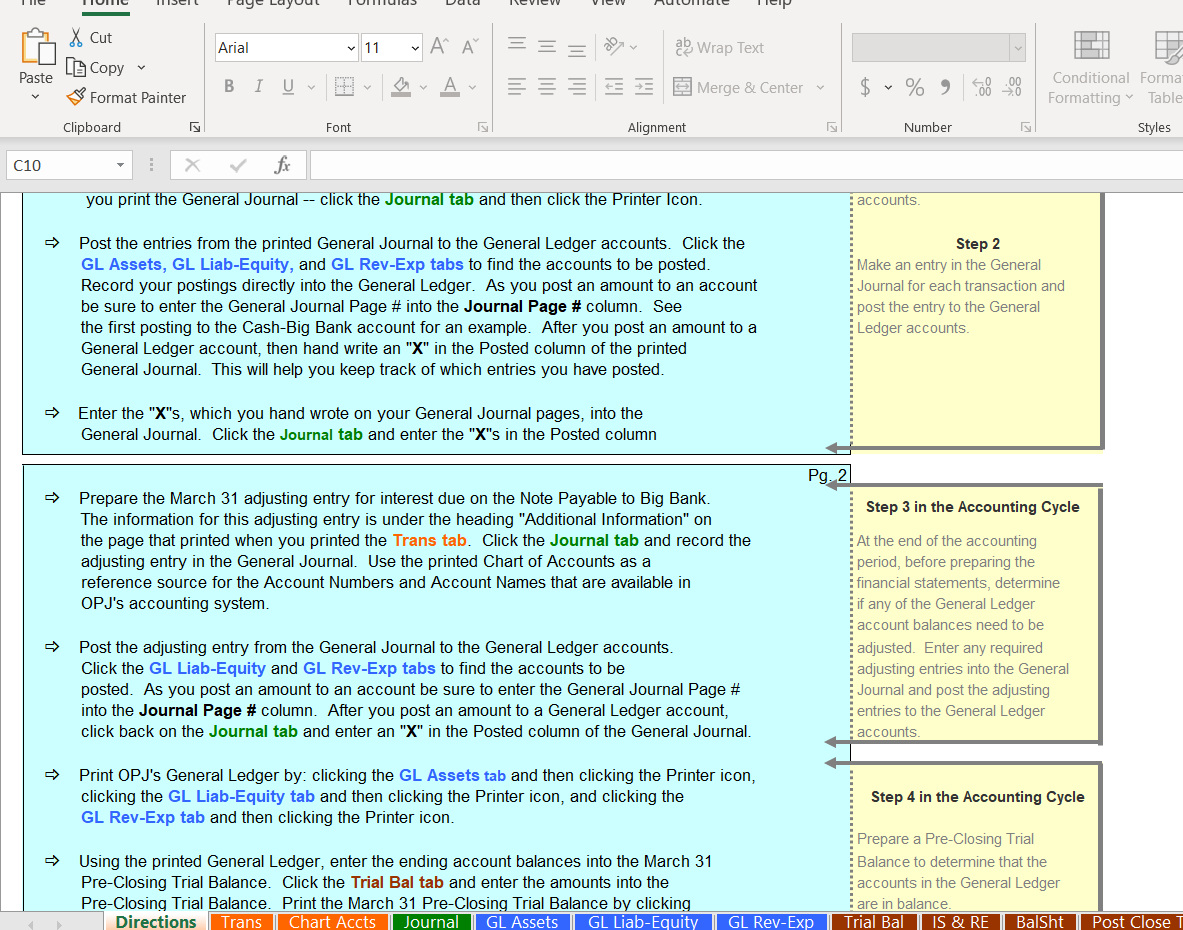This screenshot has height=930, width=1183.
Task: Copy the selection using Copy icon
Action: 75,68
